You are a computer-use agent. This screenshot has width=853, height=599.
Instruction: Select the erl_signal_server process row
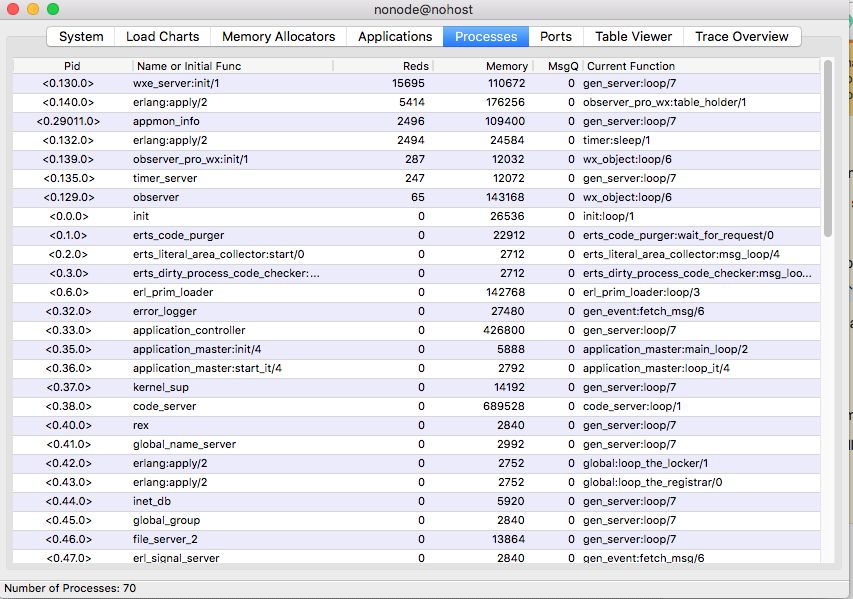[416, 557]
